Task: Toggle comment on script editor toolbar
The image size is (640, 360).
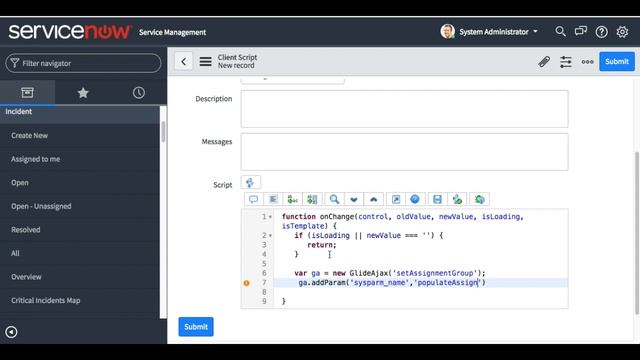Action: (x=253, y=200)
